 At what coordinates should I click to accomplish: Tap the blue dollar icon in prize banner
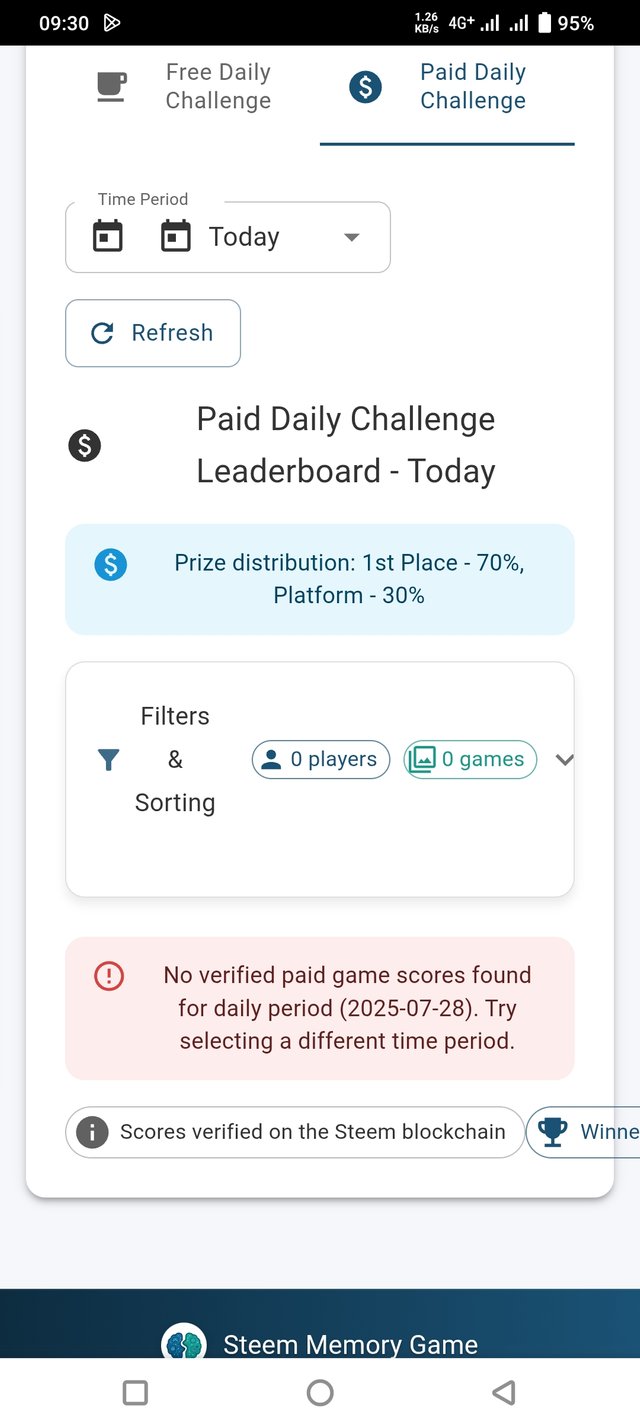[x=110, y=564]
